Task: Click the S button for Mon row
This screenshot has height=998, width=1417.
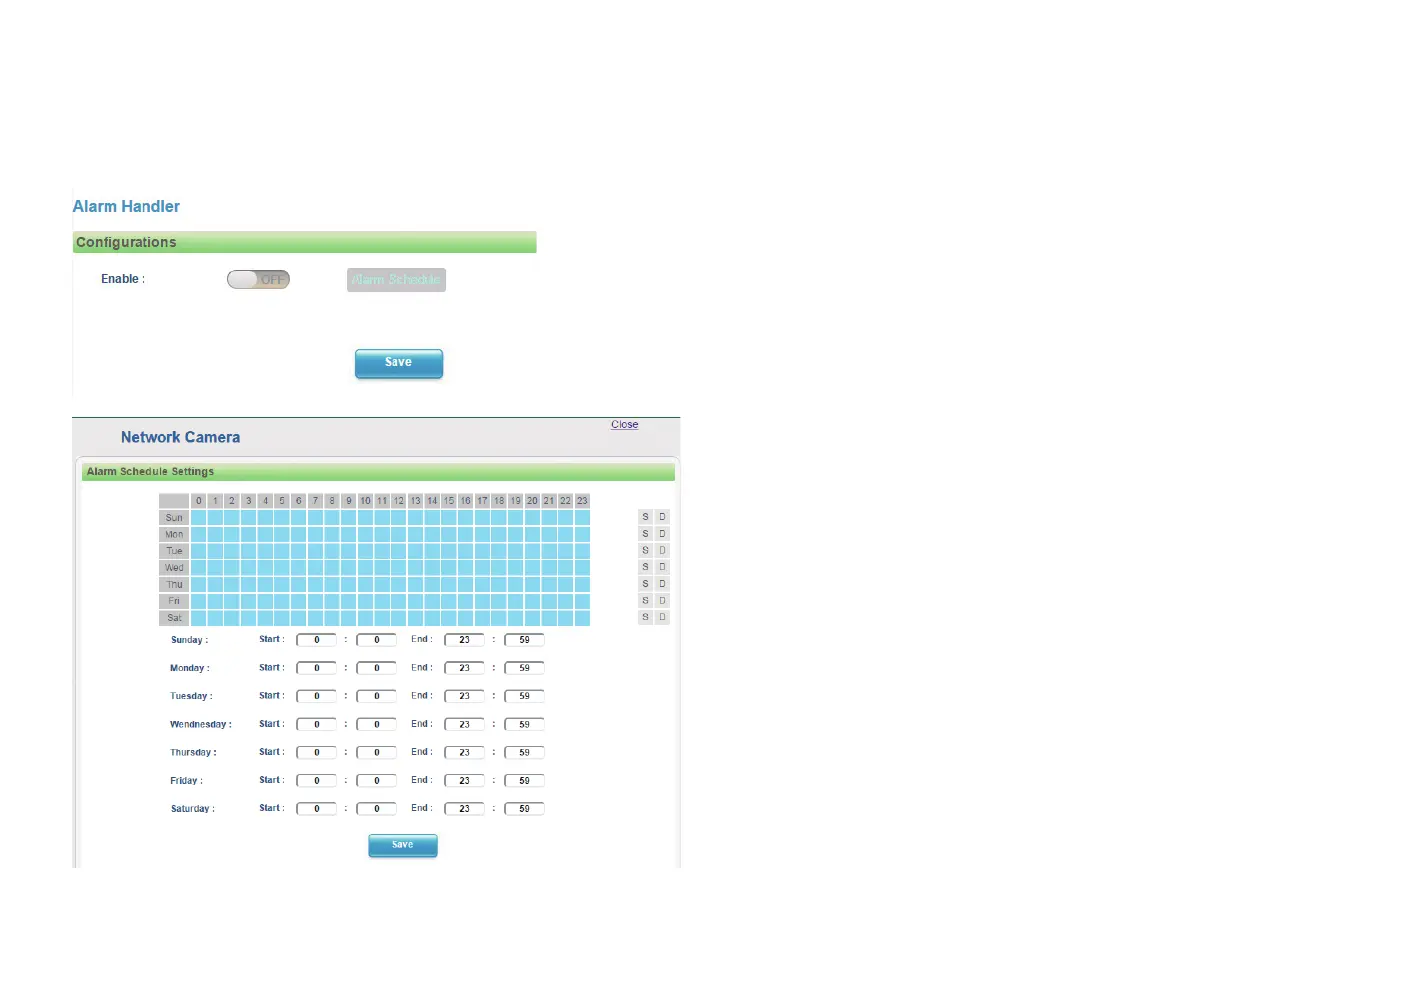Action: click(645, 534)
